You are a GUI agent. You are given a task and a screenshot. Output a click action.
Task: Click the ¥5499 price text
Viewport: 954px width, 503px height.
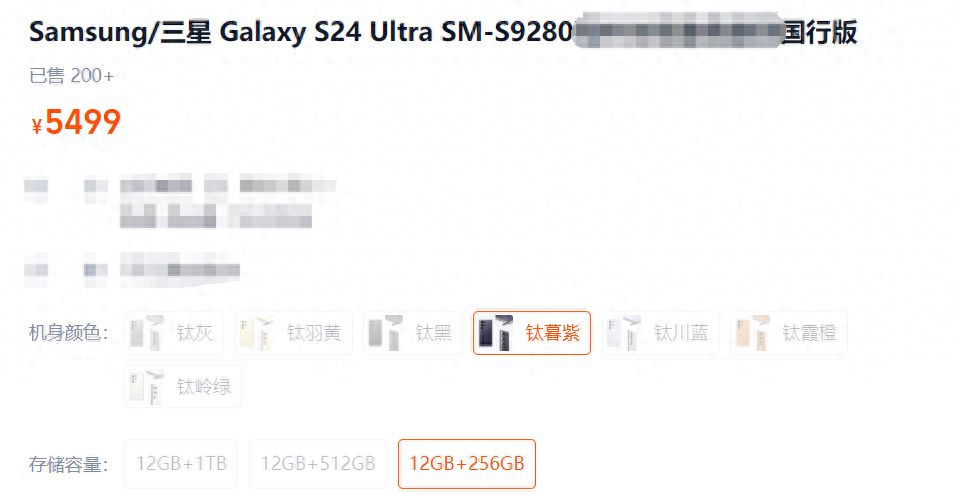click(75, 122)
